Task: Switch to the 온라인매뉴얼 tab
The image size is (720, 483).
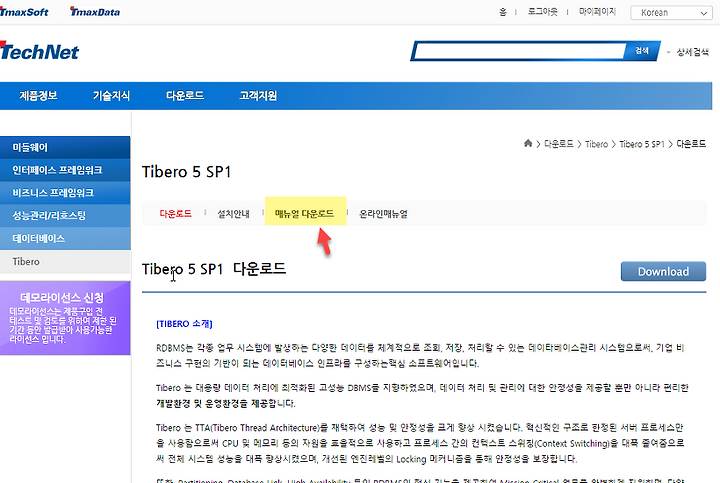Action: [383, 213]
